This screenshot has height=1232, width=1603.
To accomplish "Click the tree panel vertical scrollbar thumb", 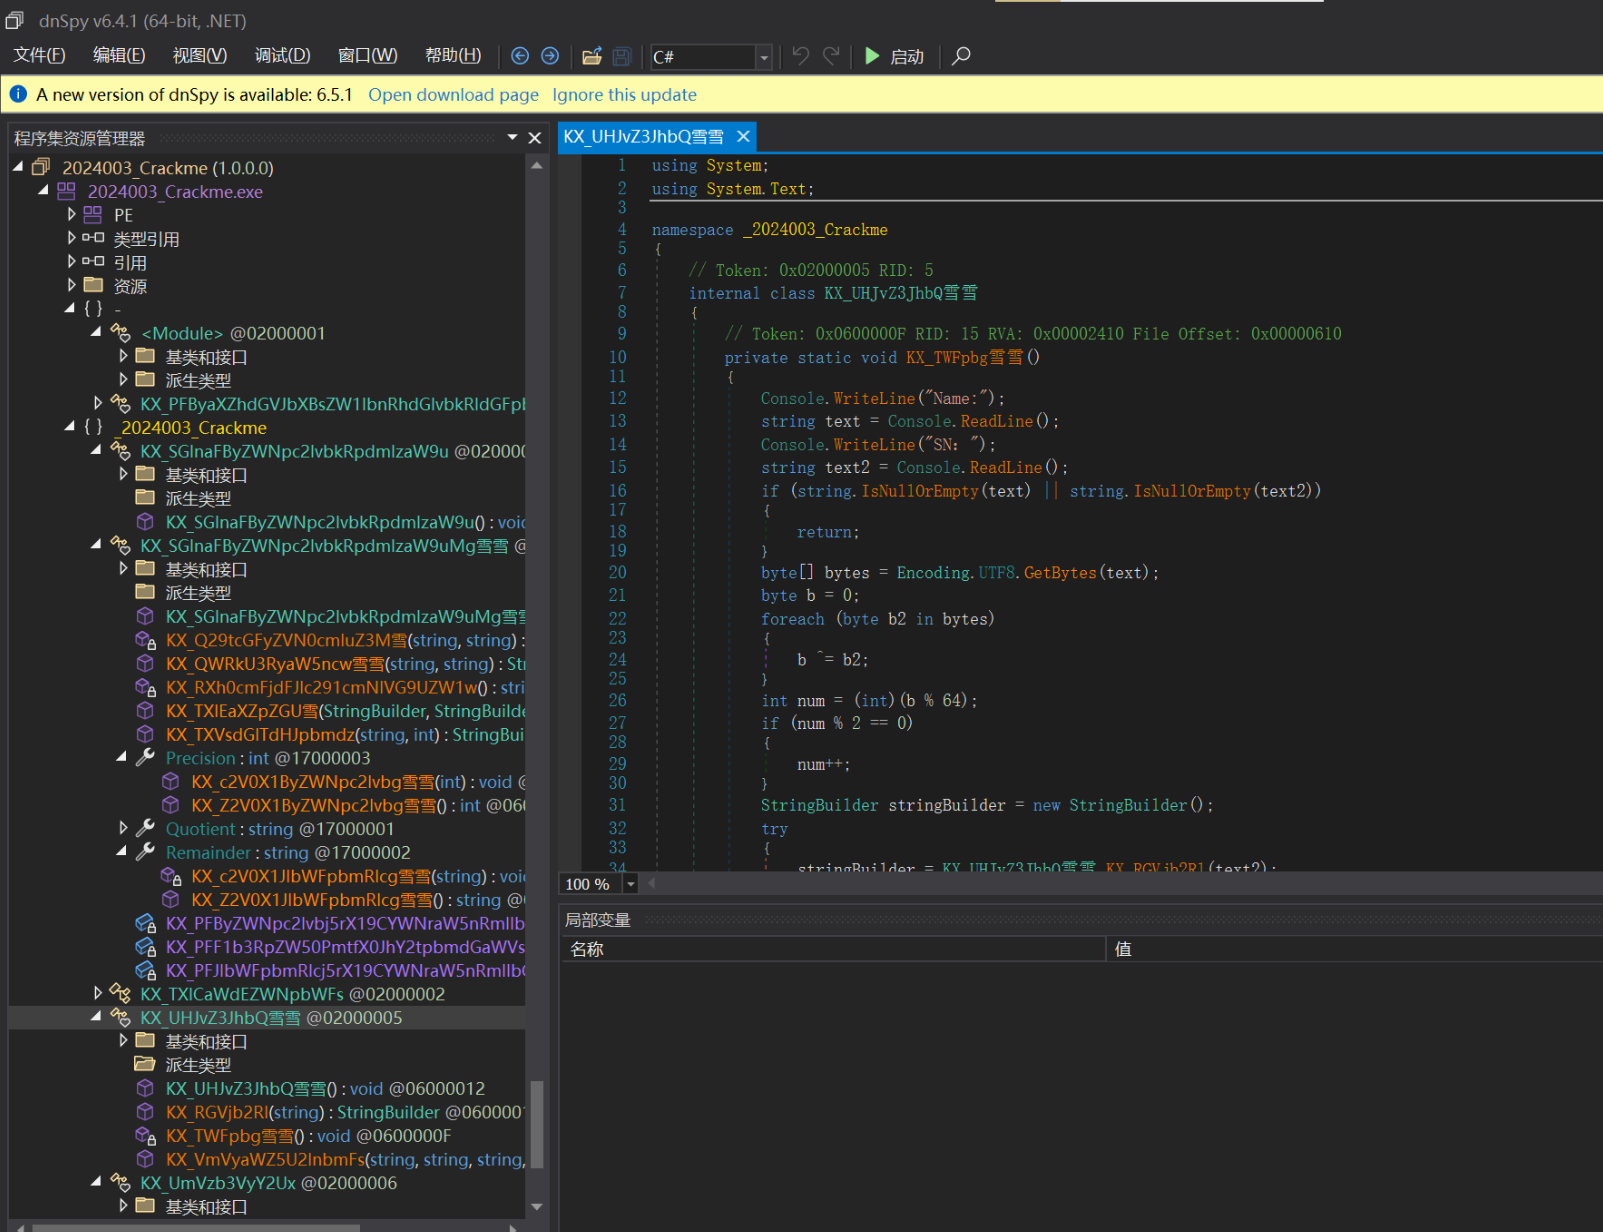I will click(537, 1124).
